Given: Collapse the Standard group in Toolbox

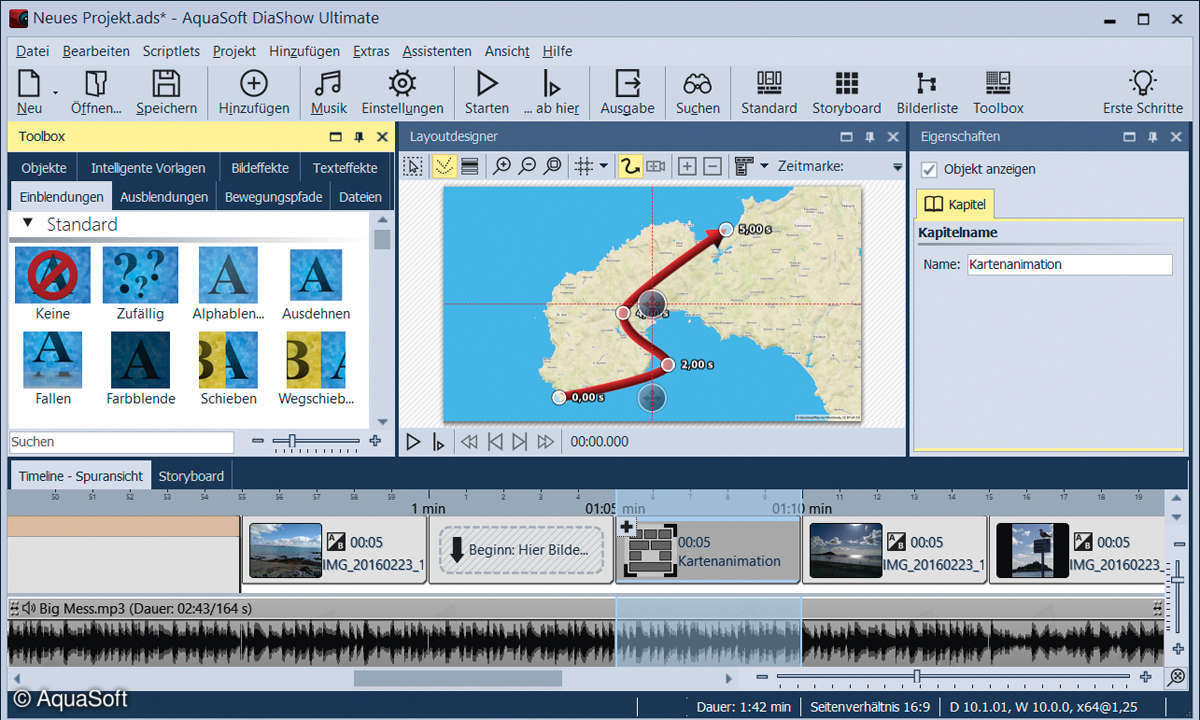Looking at the screenshot, I should tap(28, 223).
